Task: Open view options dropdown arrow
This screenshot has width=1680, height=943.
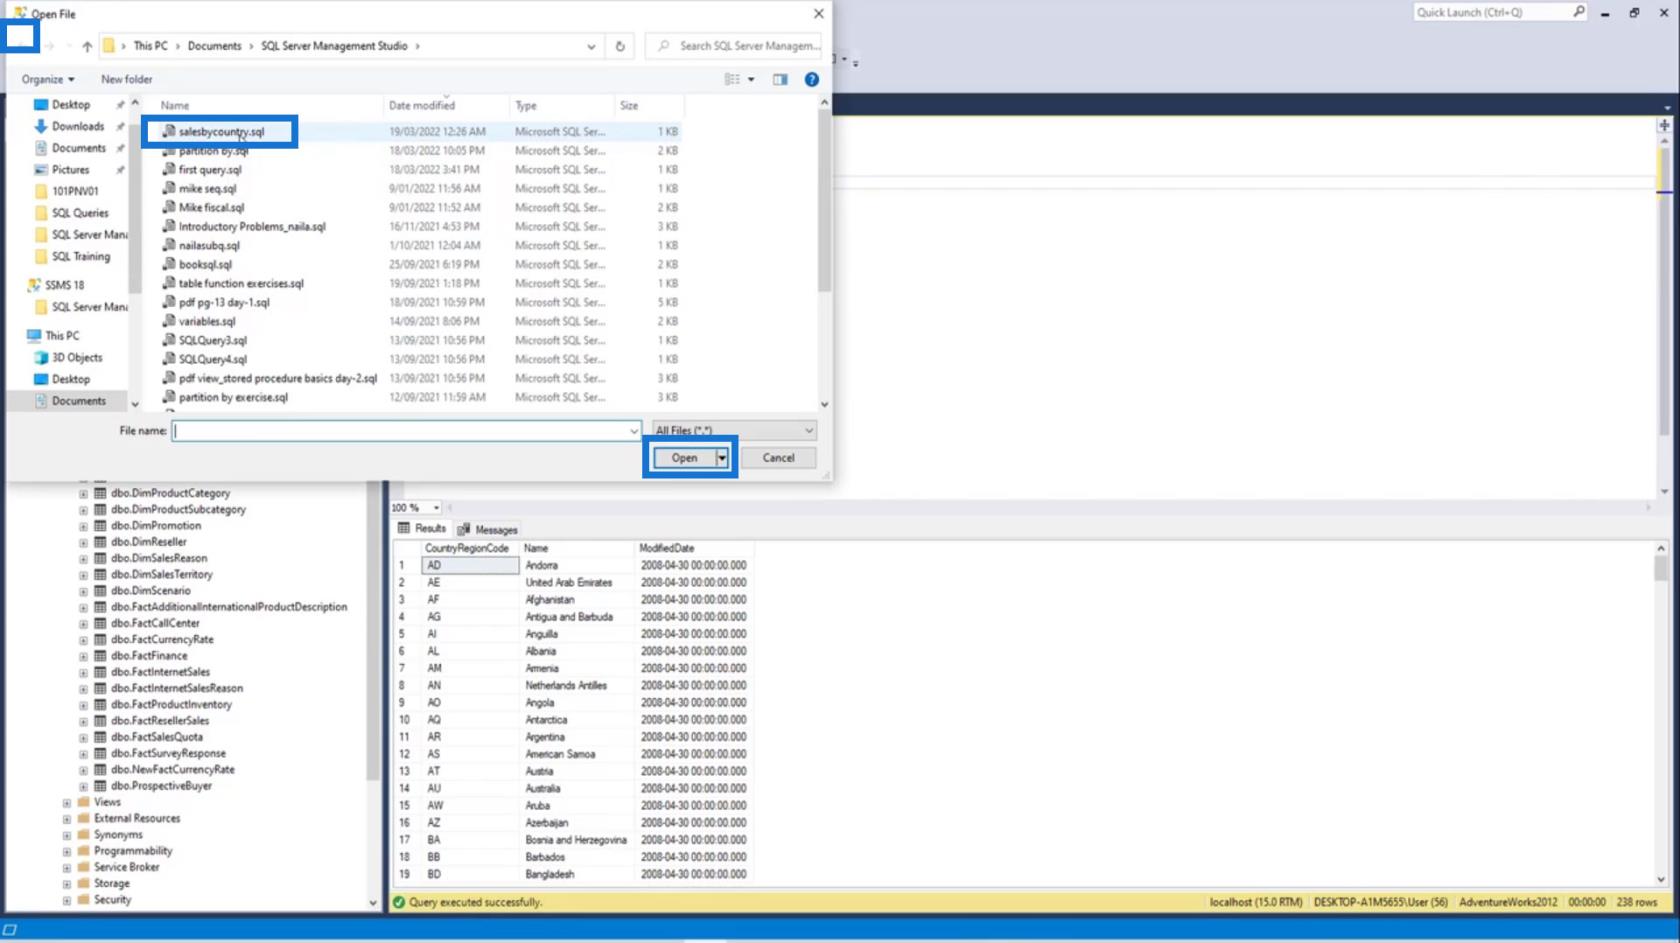Action: click(x=751, y=79)
